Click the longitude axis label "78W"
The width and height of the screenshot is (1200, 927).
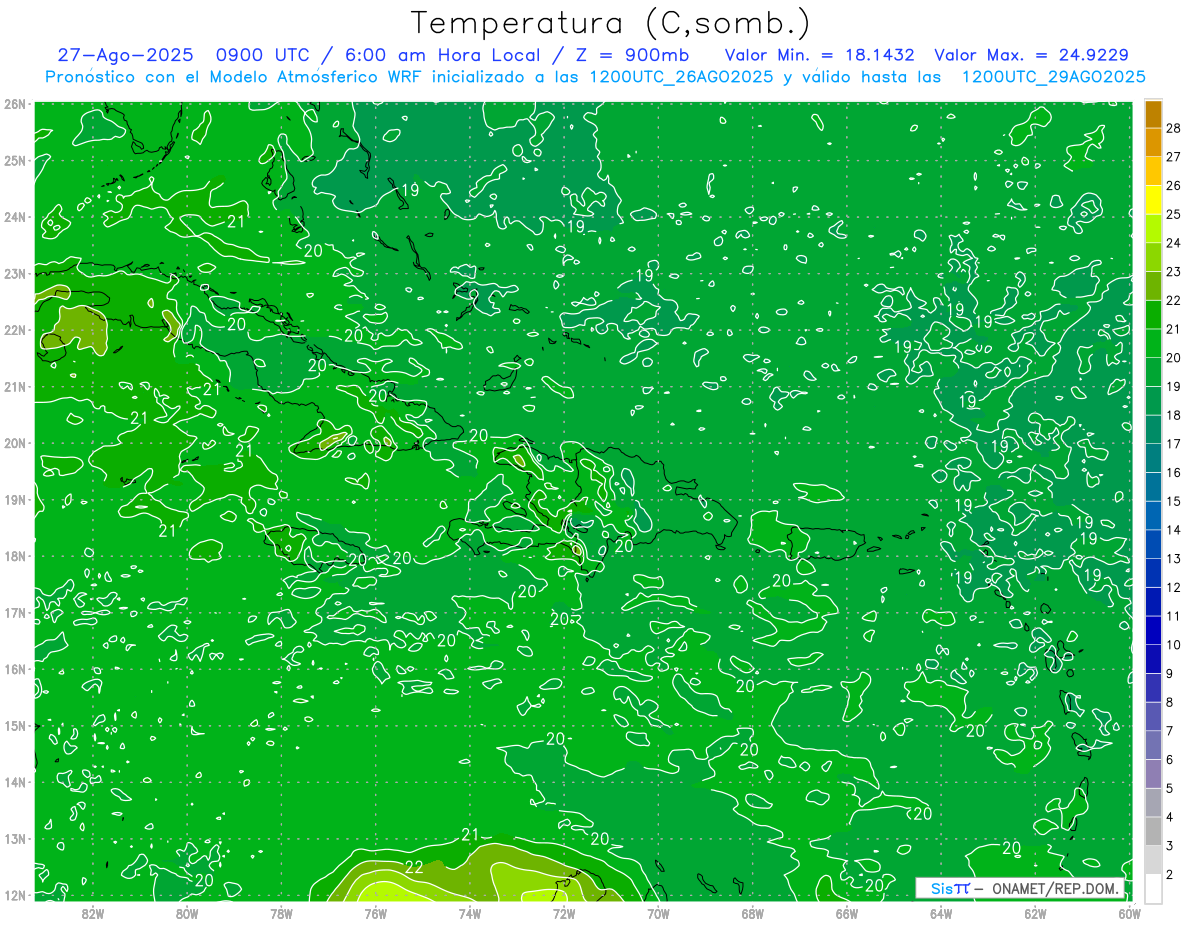pos(281,913)
